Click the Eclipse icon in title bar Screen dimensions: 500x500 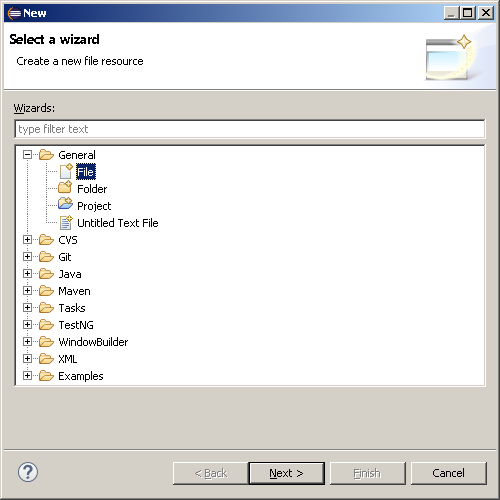click(14, 13)
